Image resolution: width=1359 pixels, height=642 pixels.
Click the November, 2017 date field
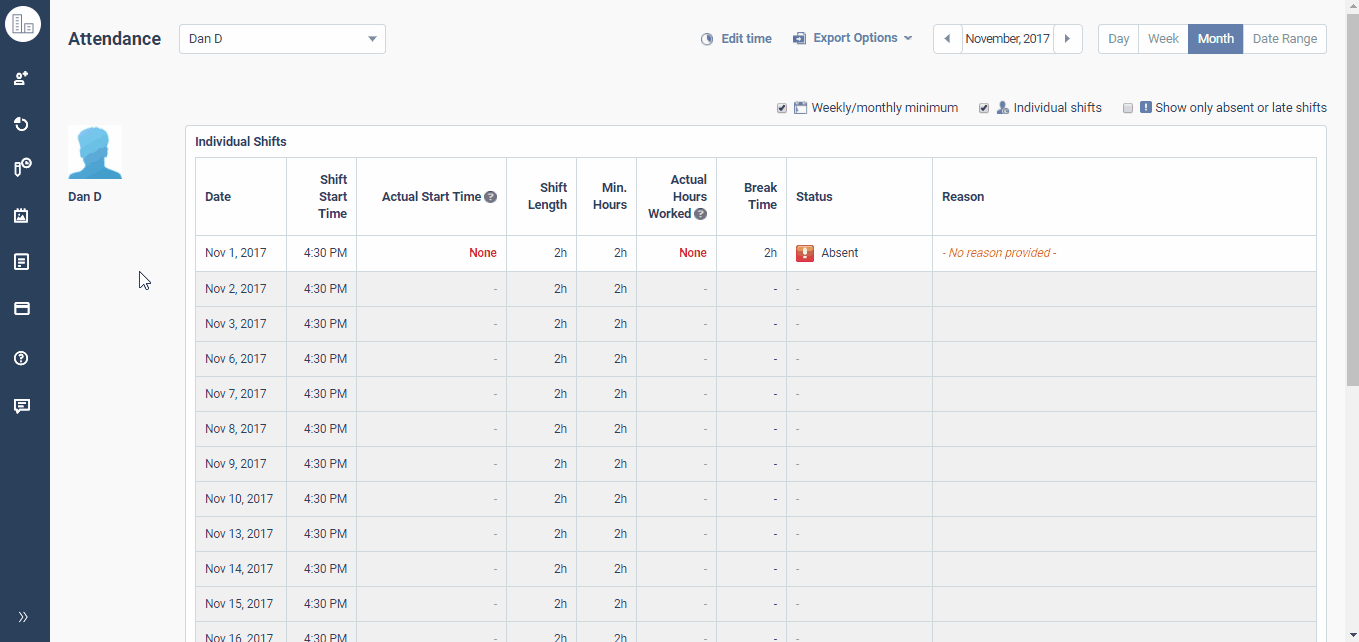(1007, 39)
